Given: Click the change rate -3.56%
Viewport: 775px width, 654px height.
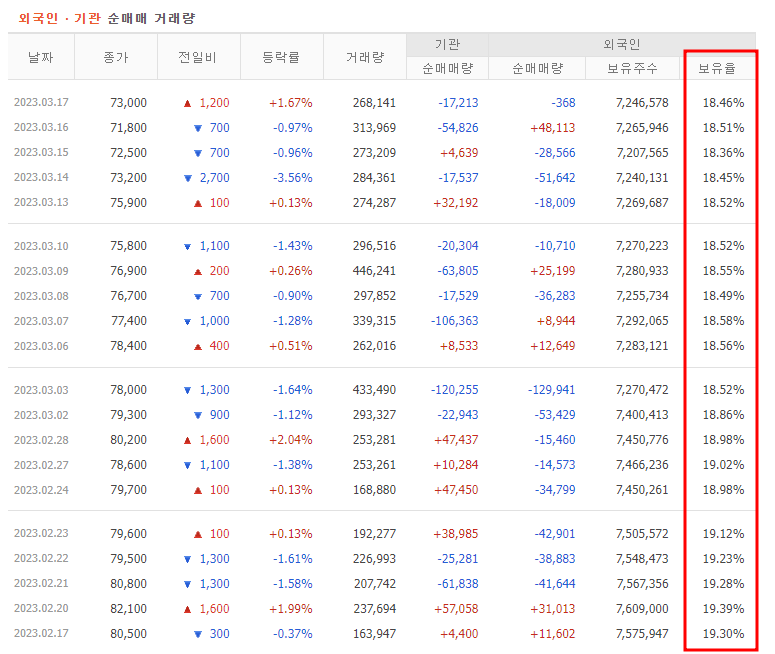Looking at the screenshot, I should (x=293, y=177).
